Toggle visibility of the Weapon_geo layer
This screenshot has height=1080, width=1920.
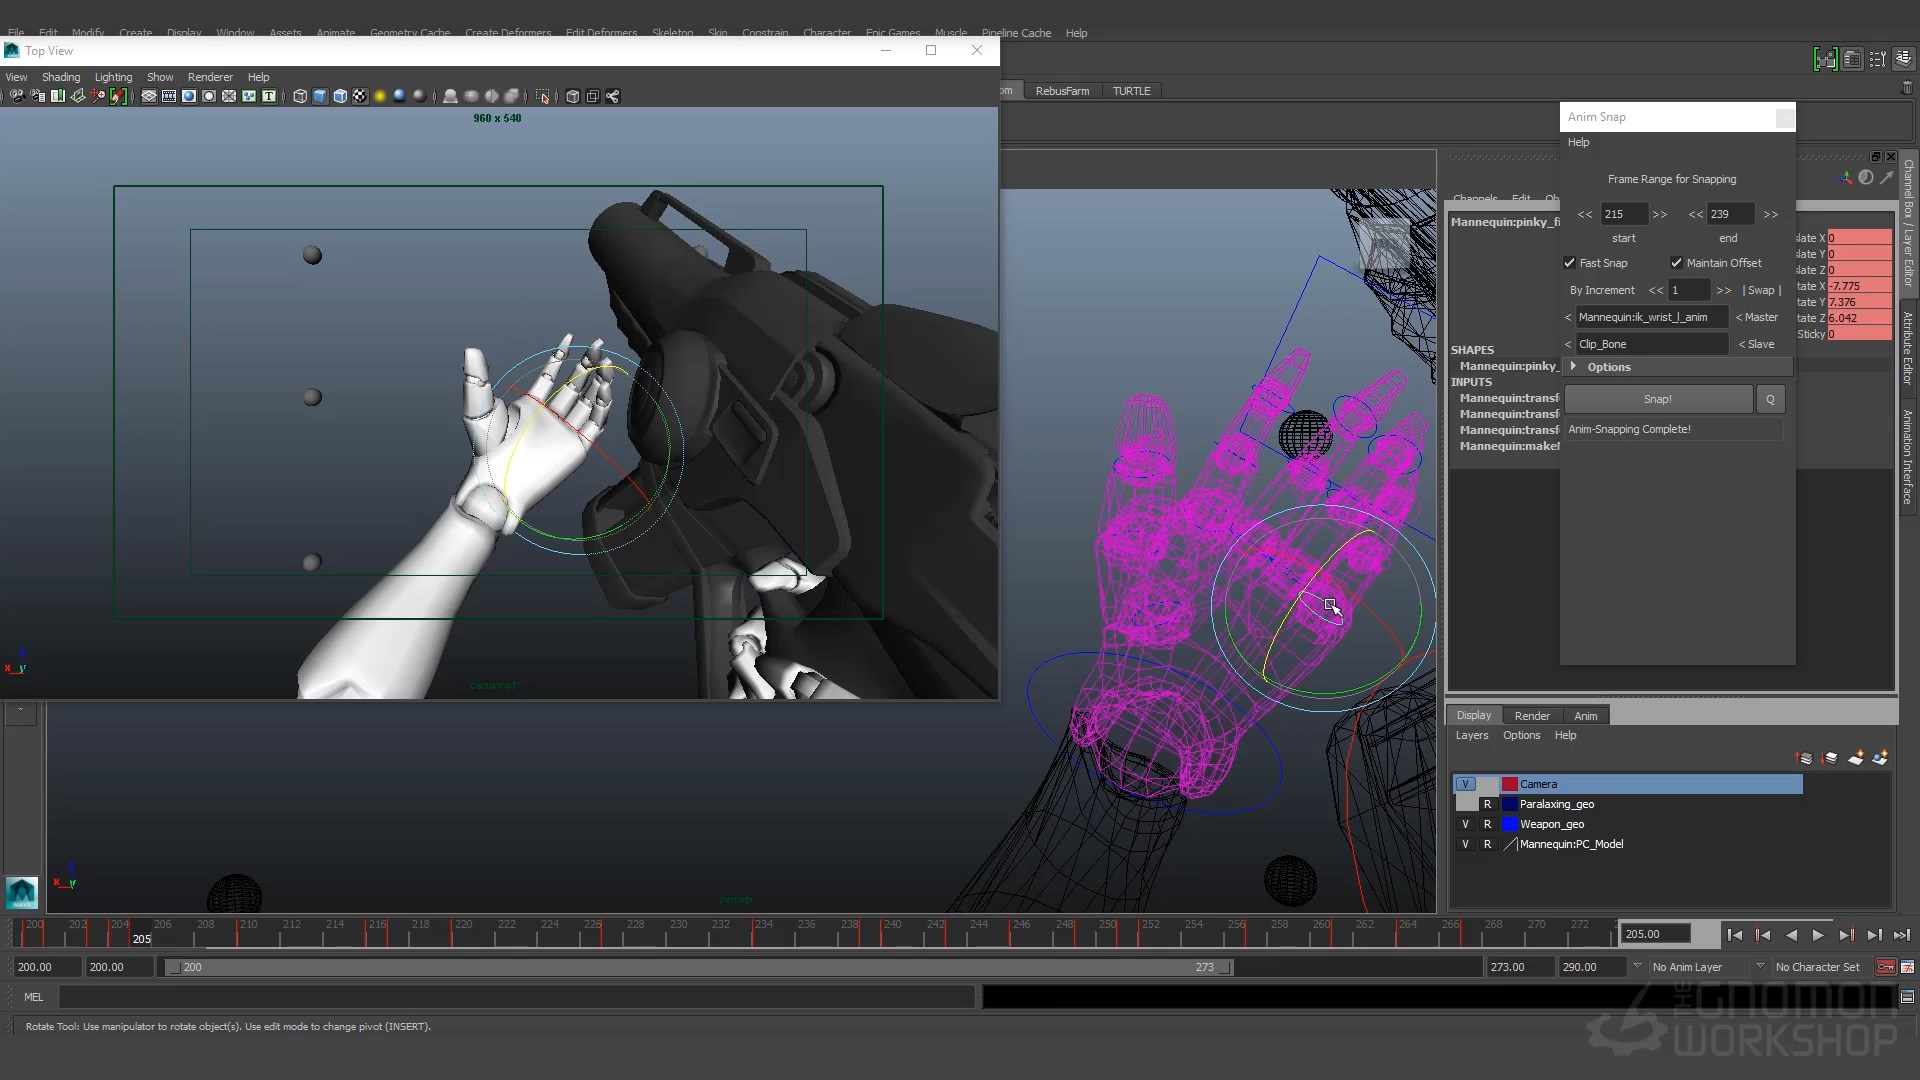[x=1466, y=824]
